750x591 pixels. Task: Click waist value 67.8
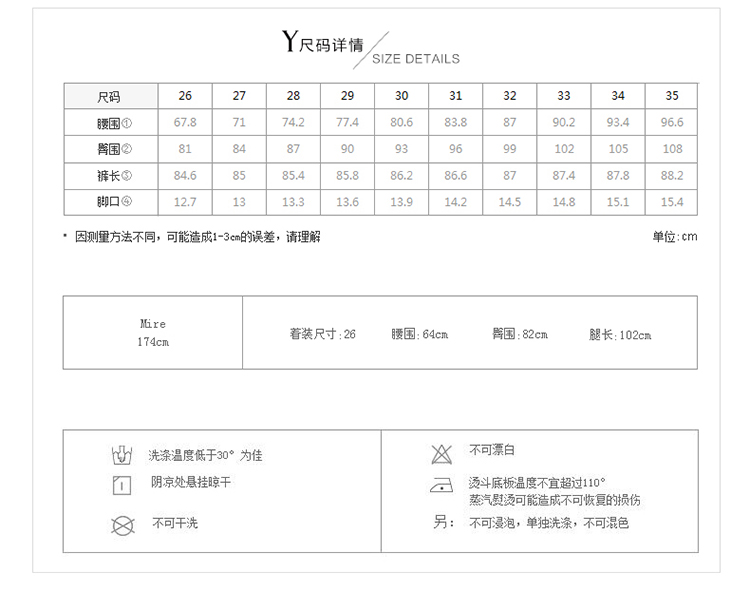(x=185, y=122)
